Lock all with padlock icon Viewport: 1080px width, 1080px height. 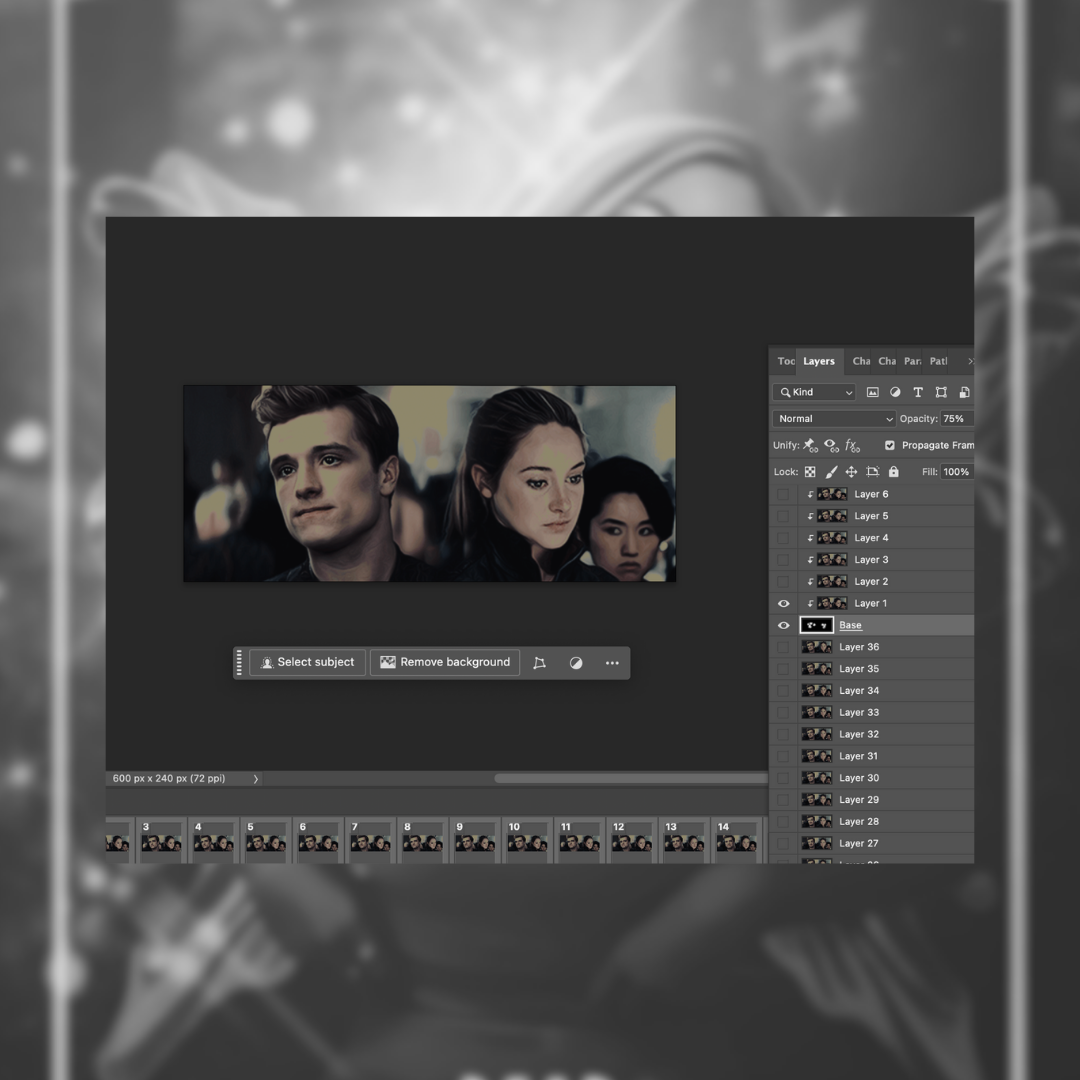point(893,472)
